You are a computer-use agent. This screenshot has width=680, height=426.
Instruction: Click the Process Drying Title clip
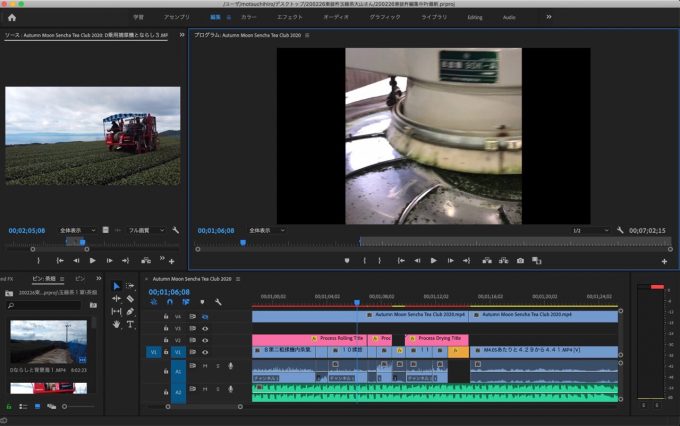[x=437, y=339]
